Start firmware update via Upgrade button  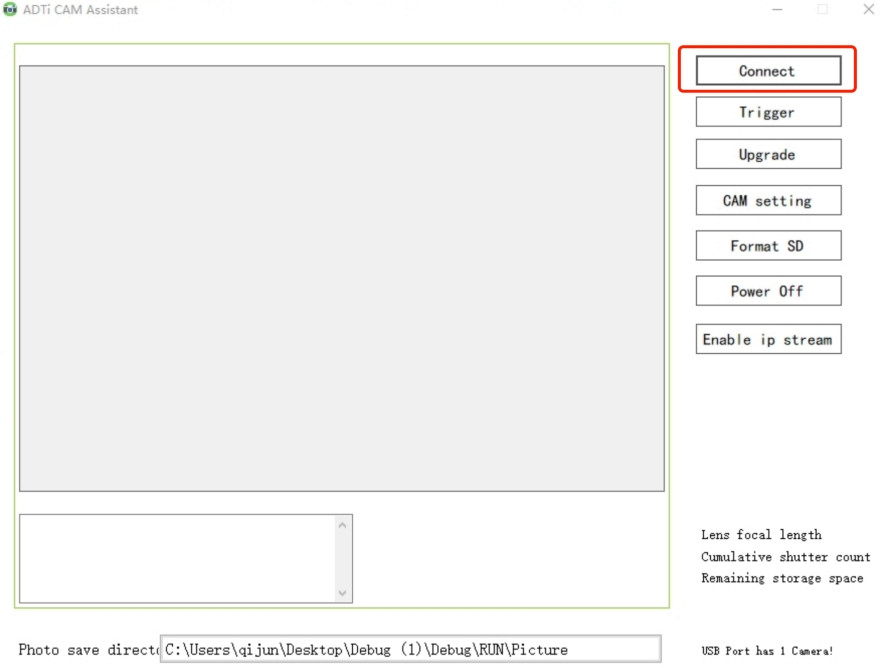[767, 155]
